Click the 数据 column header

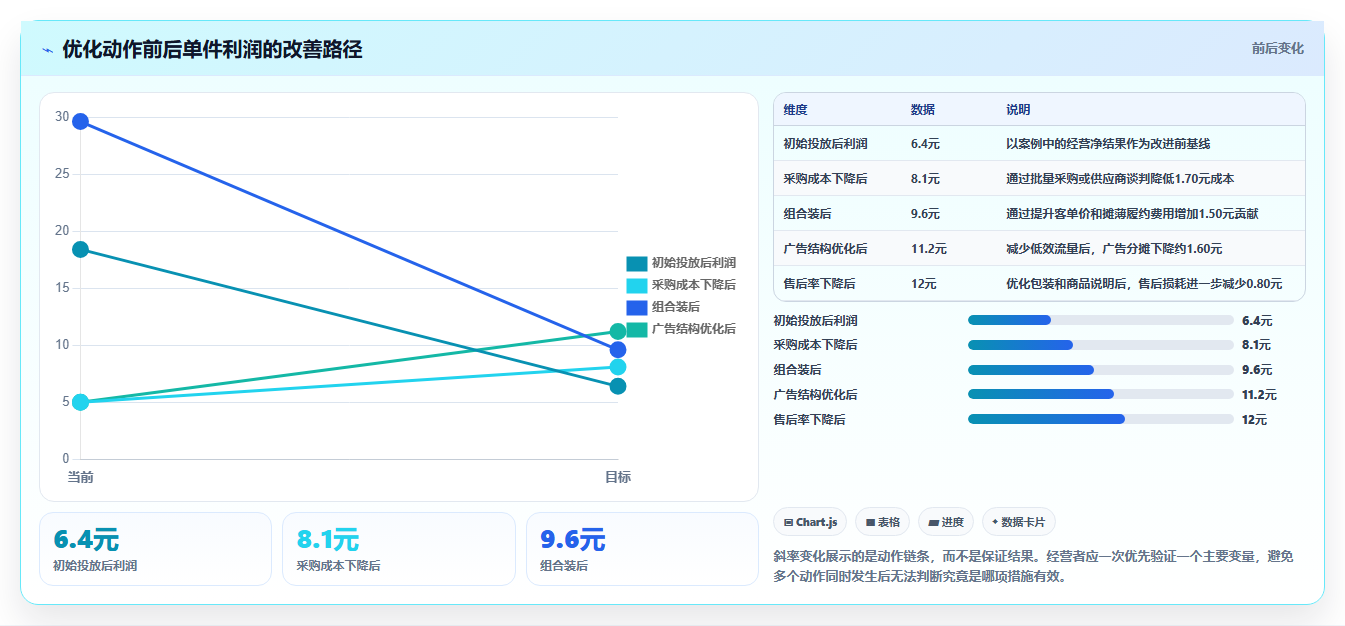tap(923, 109)
